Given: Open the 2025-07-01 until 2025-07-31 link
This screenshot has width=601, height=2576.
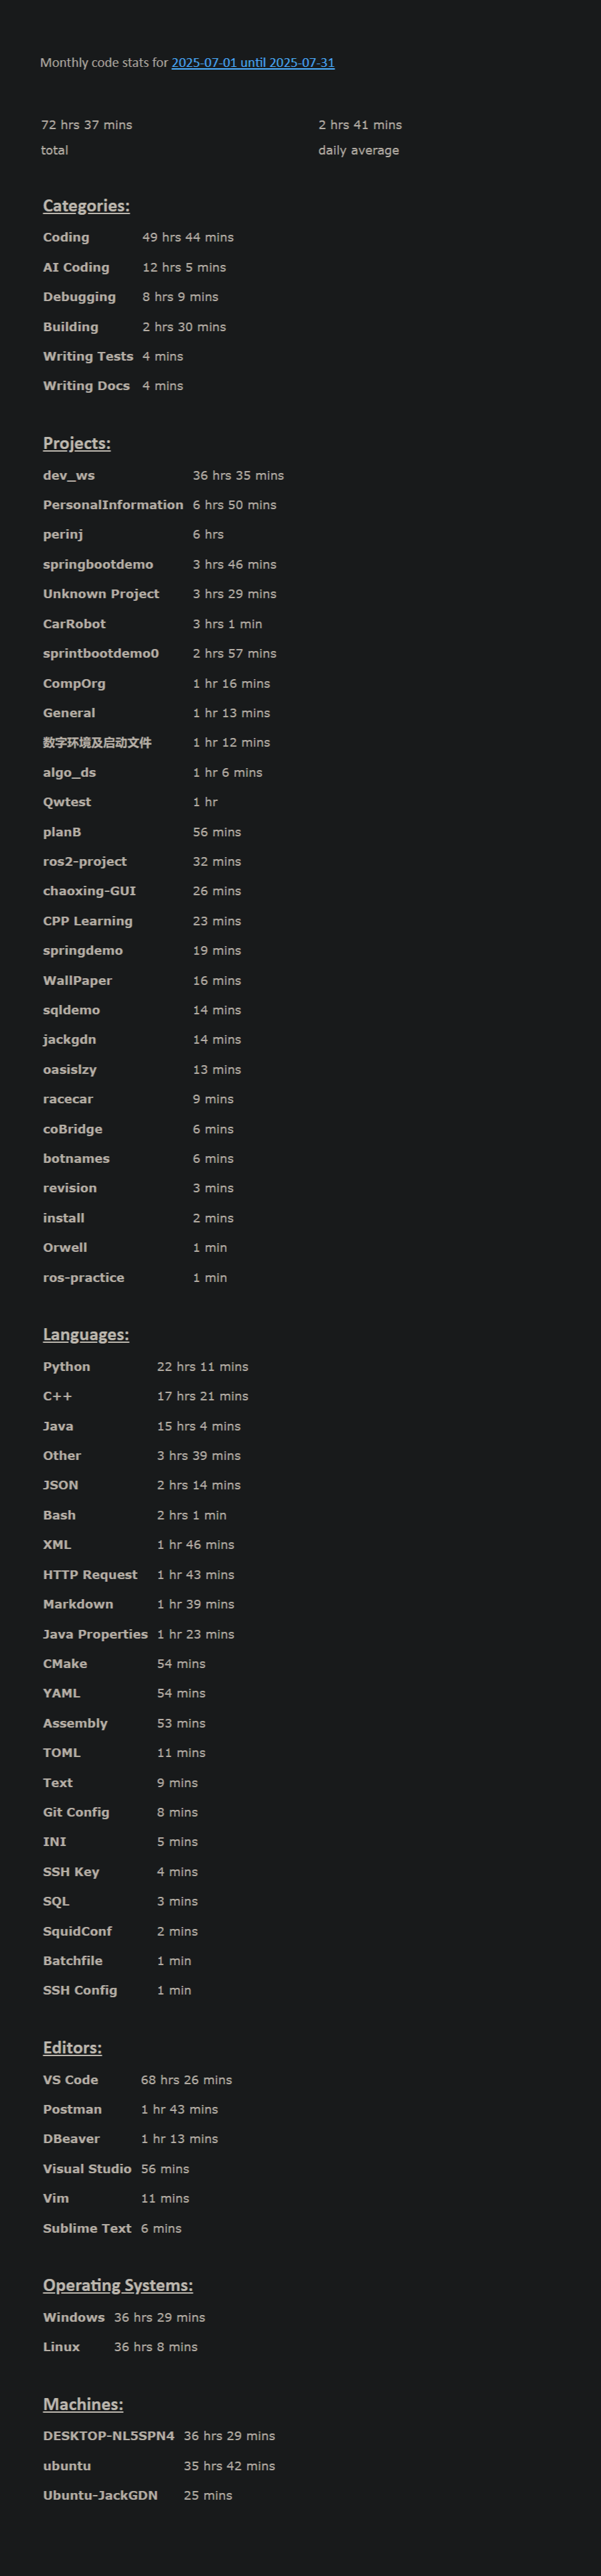Looking at the screenshot, I should [253, 63].
